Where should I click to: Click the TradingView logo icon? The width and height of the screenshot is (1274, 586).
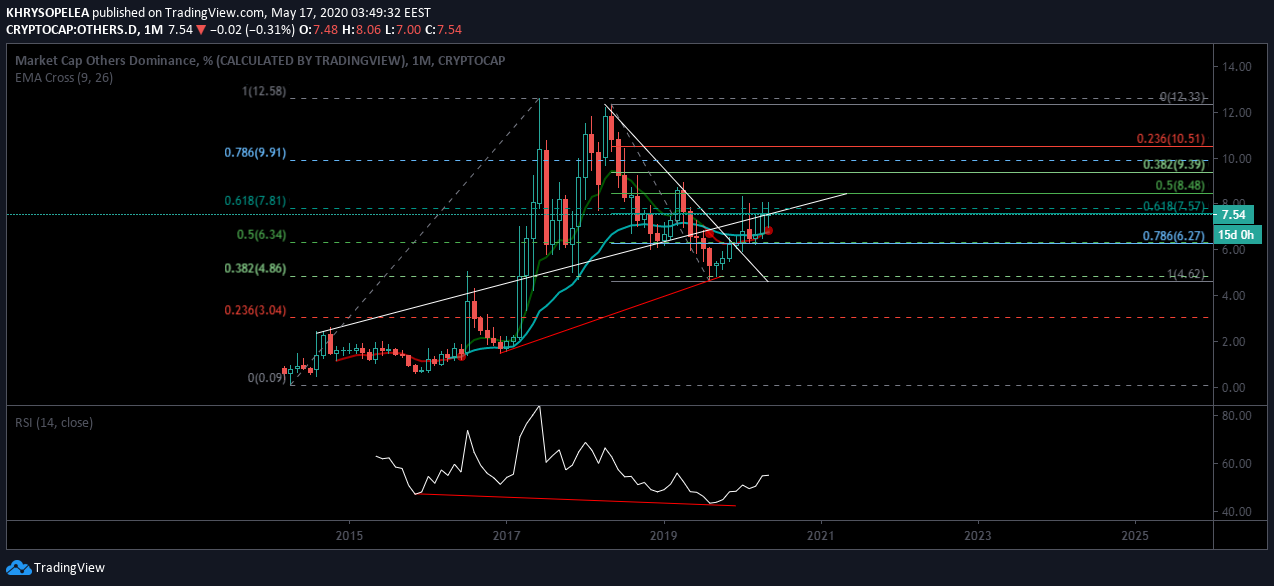pos(18,568)
